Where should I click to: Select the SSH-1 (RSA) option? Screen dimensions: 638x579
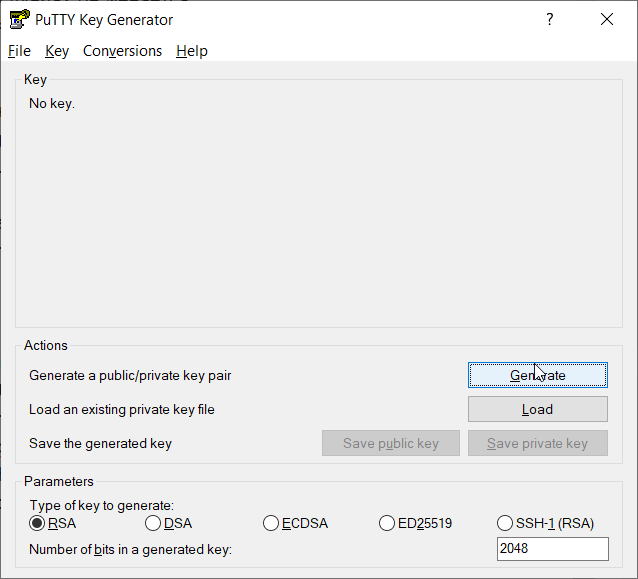pos(505,523)
